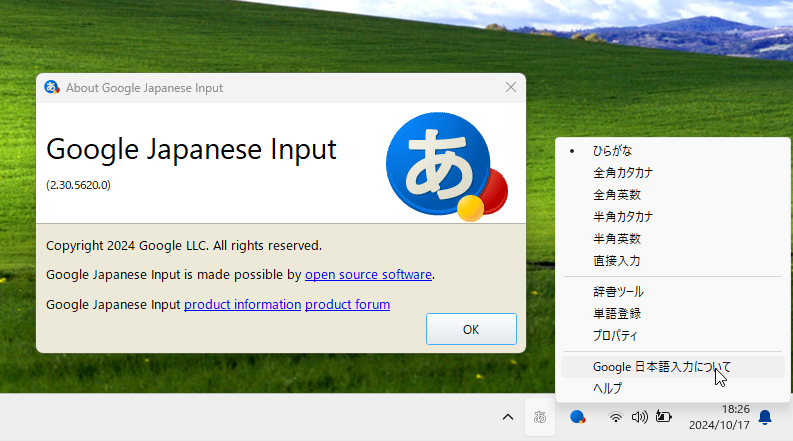The height and width of the screenshot is (441, 793).
Task: Open the taskbar clock showing 18:26
Action: [719, 417]
